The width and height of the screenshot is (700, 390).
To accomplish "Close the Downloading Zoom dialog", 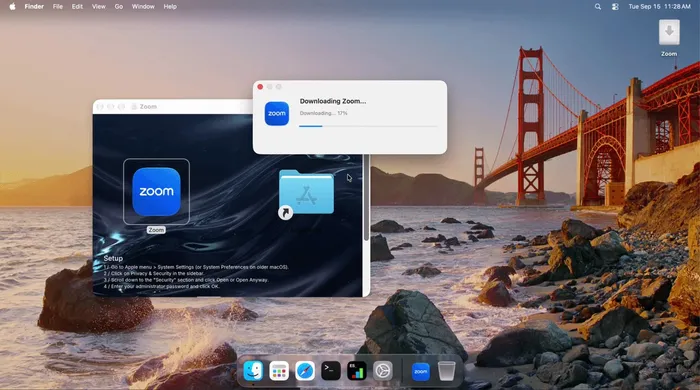I will [x=260, y=87].
